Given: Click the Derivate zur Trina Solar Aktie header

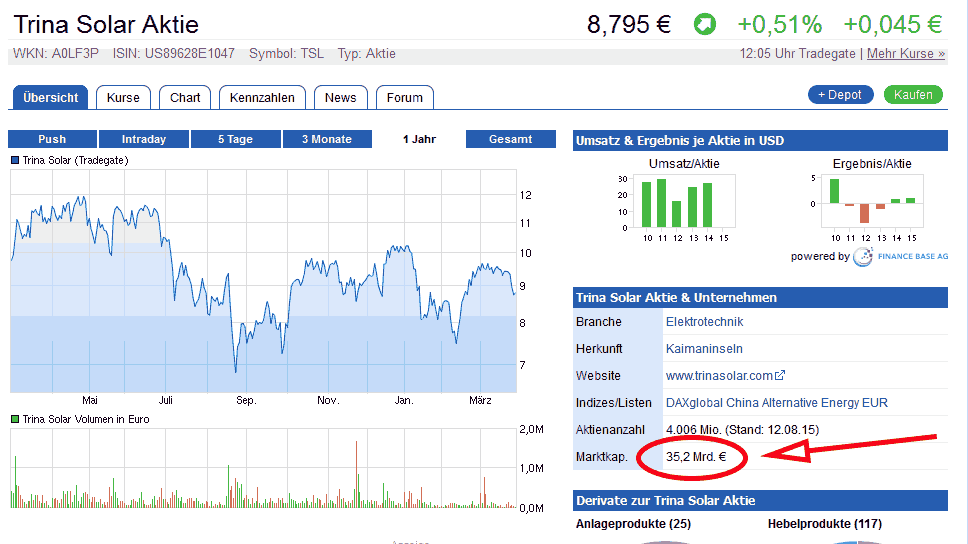Looking at the screenshot, I should tap(761, 501).
